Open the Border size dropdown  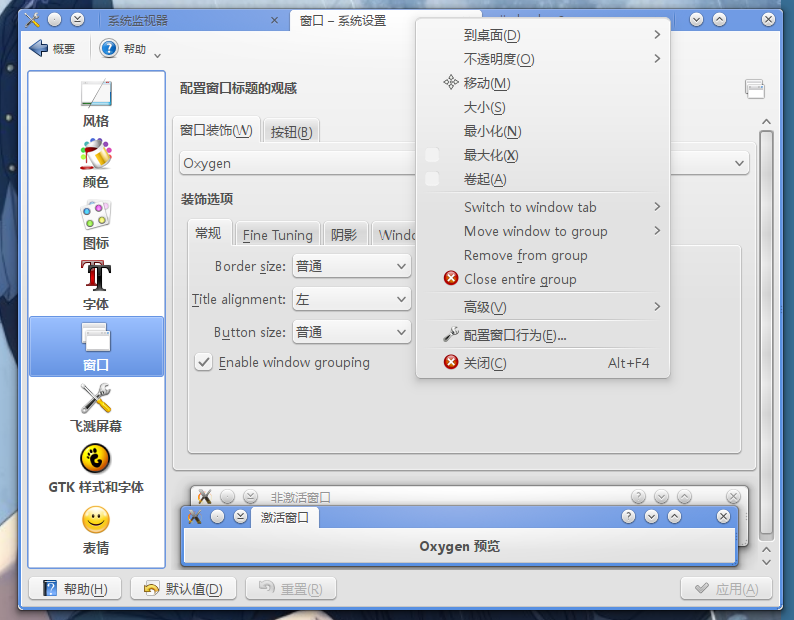pyautogui.click(x=352, y=266)
